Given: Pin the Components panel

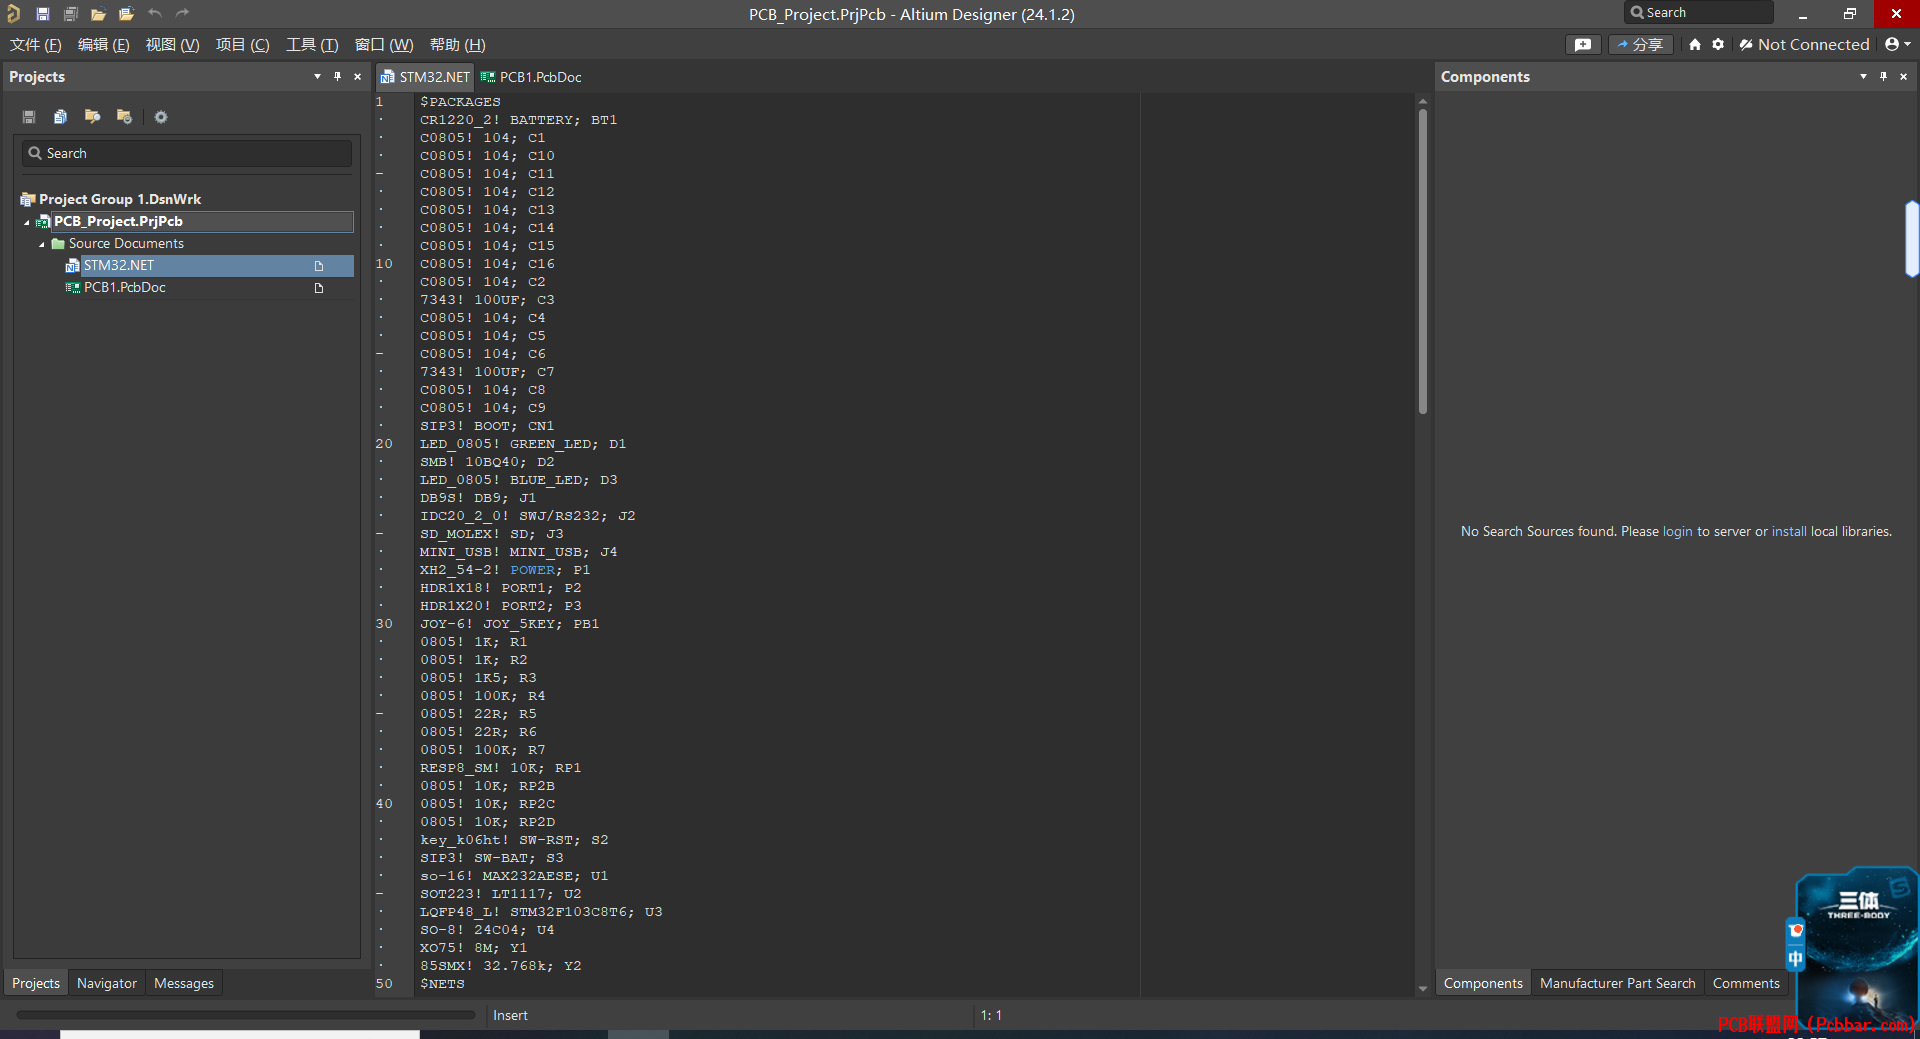Looking at the screenshot, I should 1883,77.
